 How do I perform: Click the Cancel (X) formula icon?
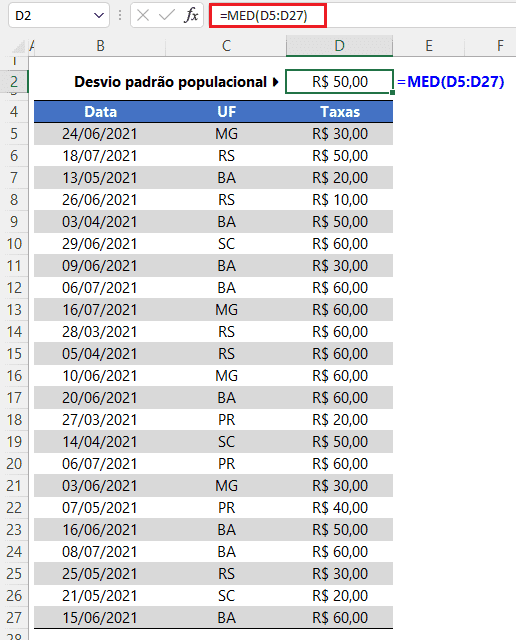point(142,16)
